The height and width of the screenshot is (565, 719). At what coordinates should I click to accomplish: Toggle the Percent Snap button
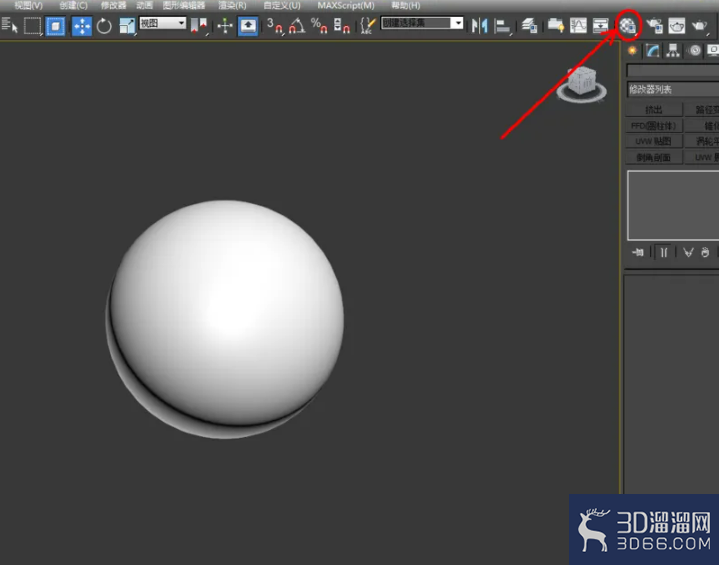pyautogui.click(x=319, y=26)
